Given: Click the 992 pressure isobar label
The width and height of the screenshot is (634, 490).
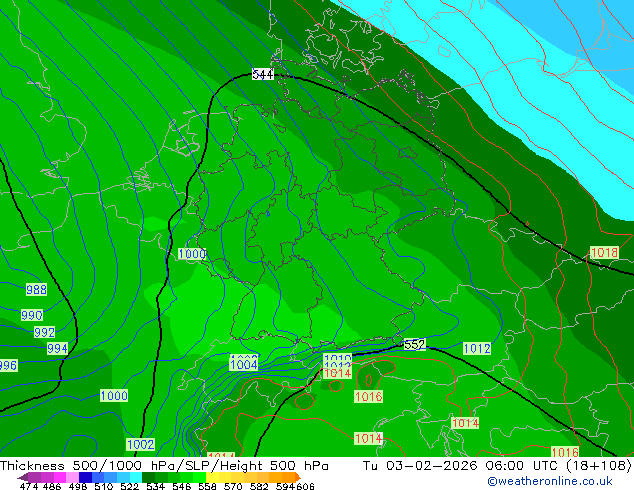Looking at the screenshot, I should tap(44, 332).
